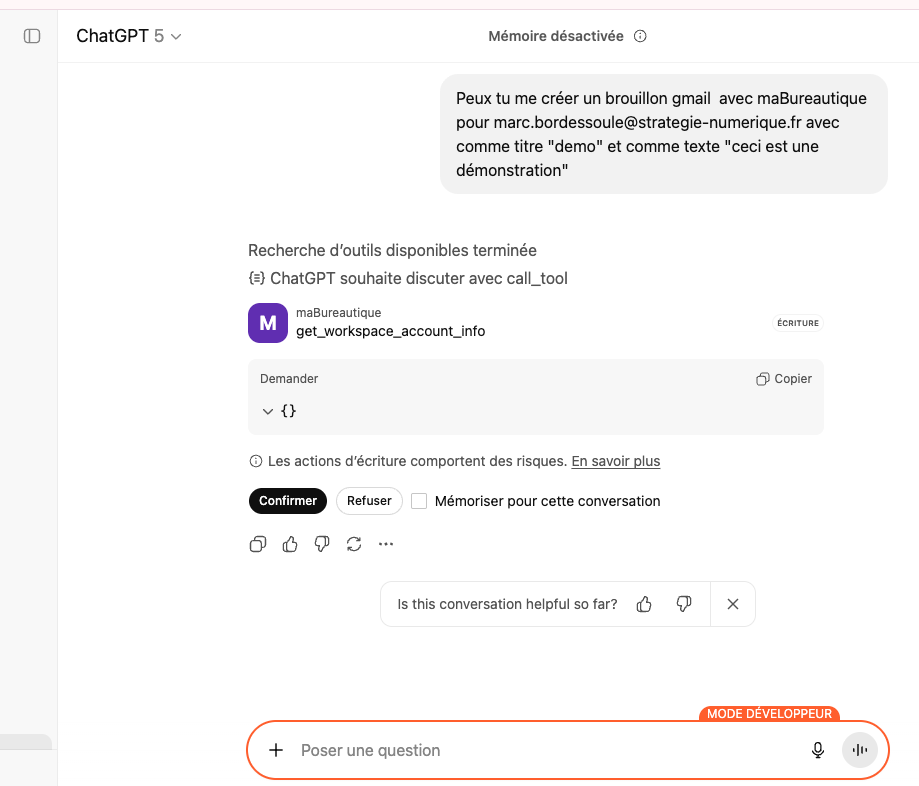The image size is (919, 786).
Task: Click the Refuser button
Action: pyautogui.click(x=369, y=501)
